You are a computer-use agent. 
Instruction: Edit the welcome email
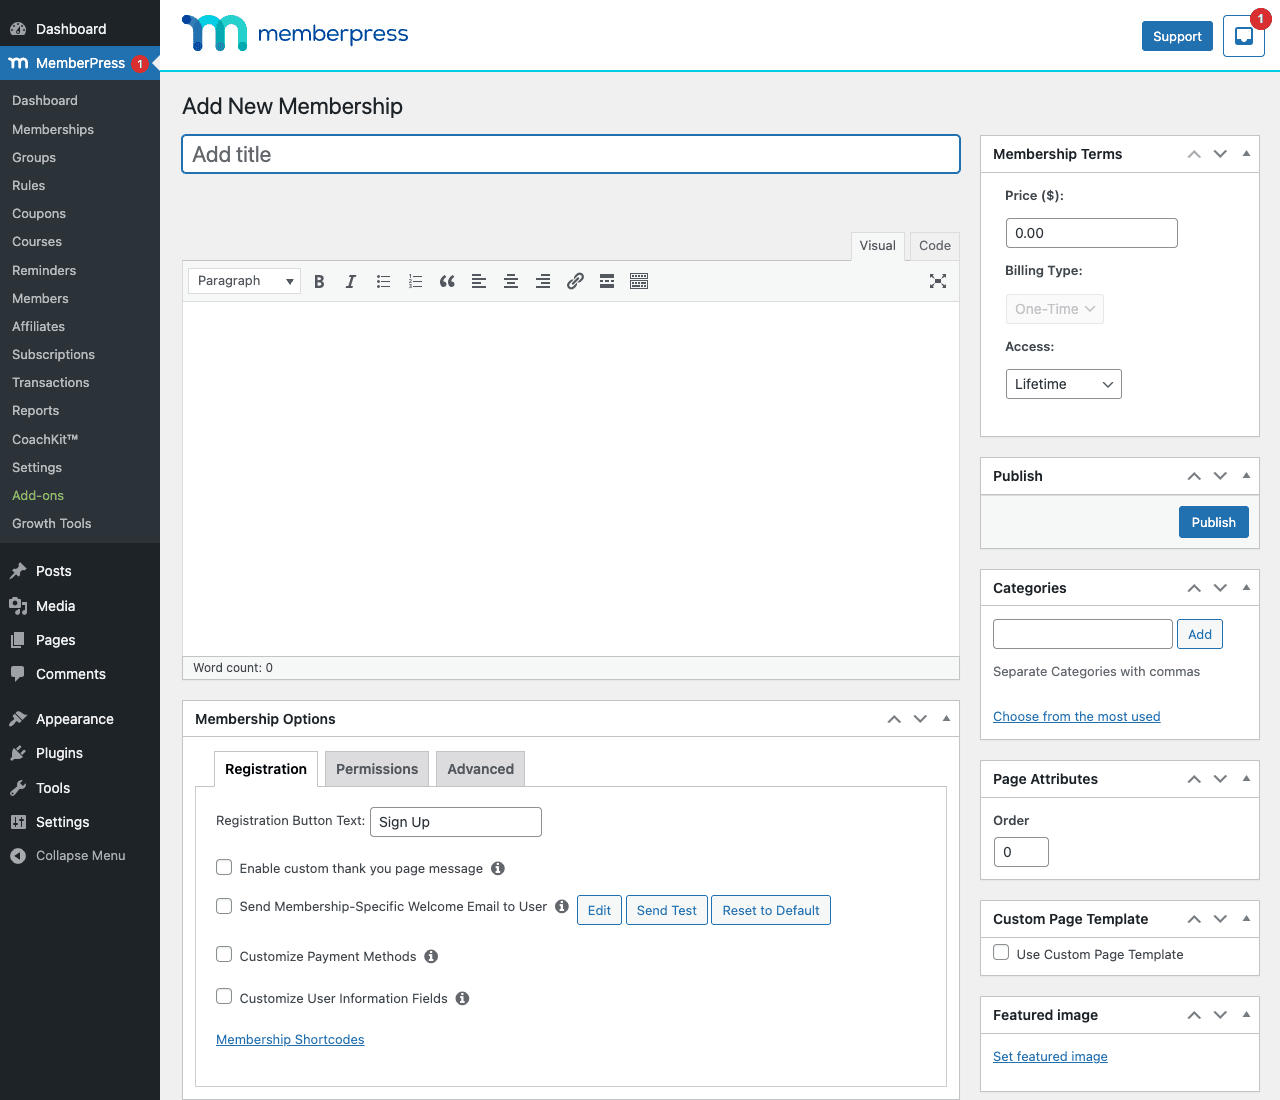click(600, 910)
